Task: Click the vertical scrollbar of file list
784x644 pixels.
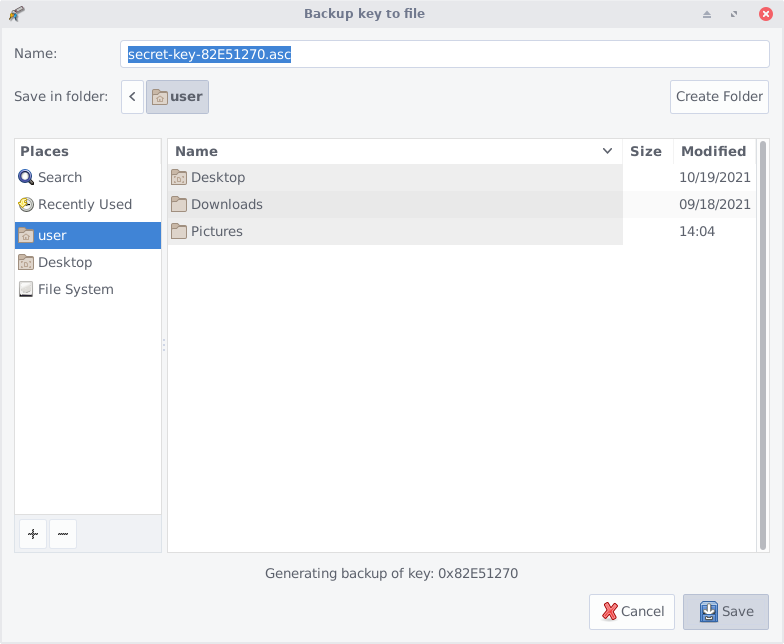Action: click(763, 340)
